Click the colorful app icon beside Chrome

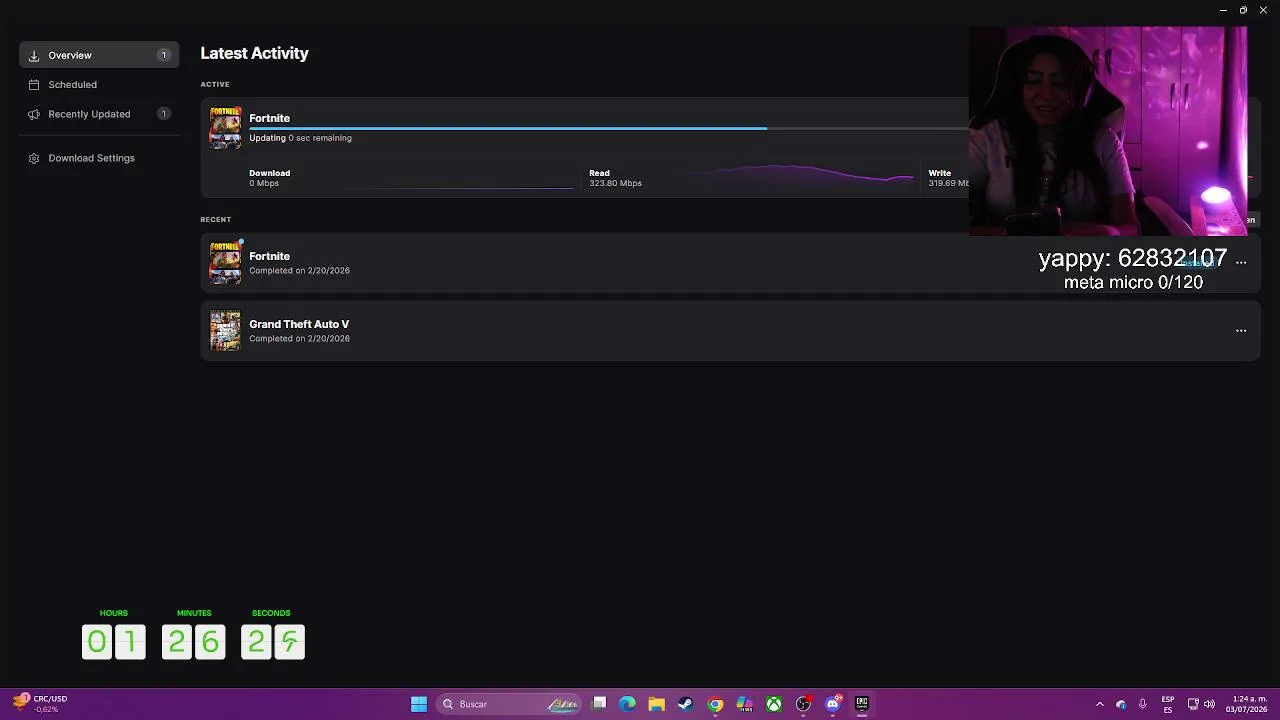pos(744,704)
